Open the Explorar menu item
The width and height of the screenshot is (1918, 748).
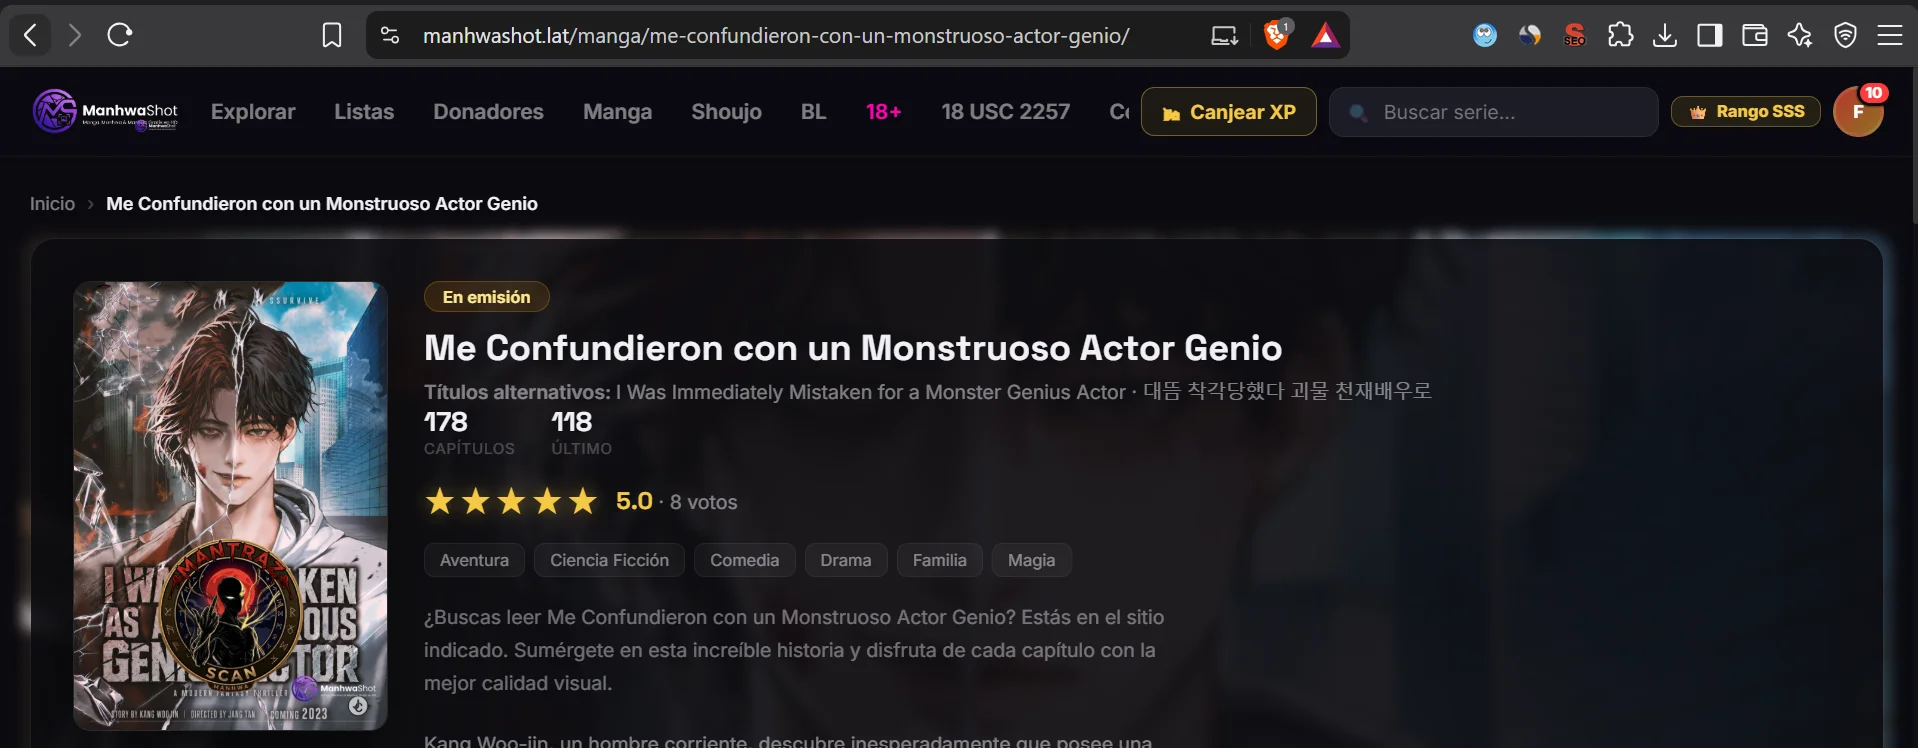click(x=253, y=112)
